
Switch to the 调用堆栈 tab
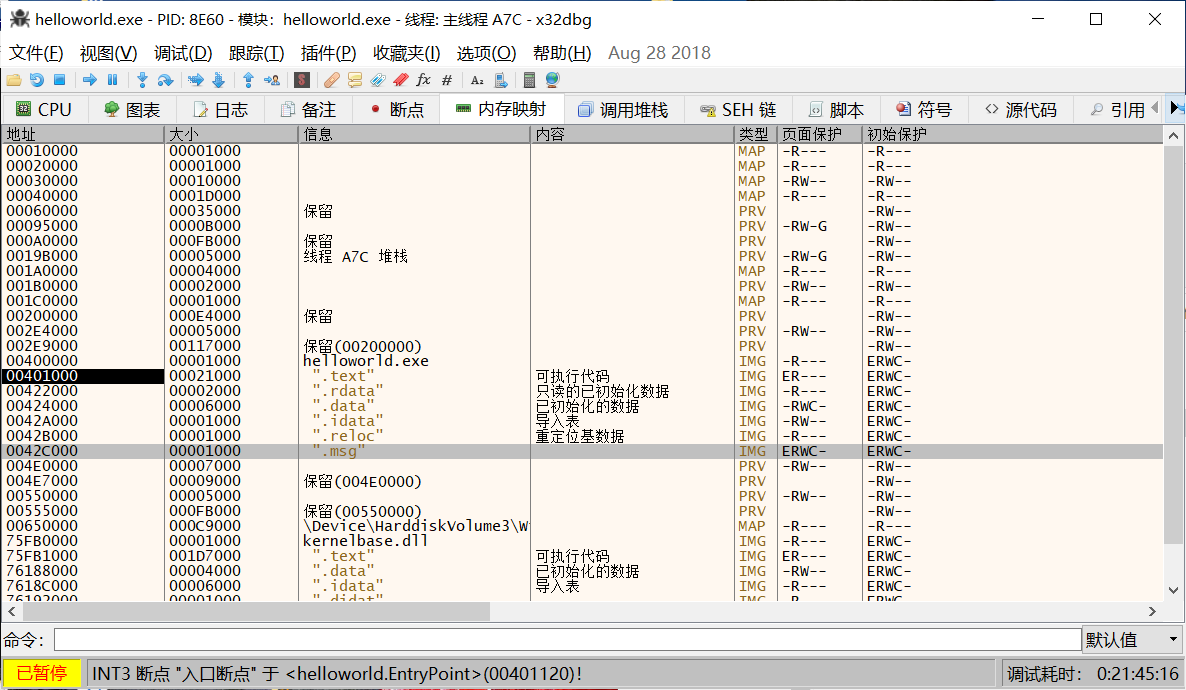click(x=623, y=110)
